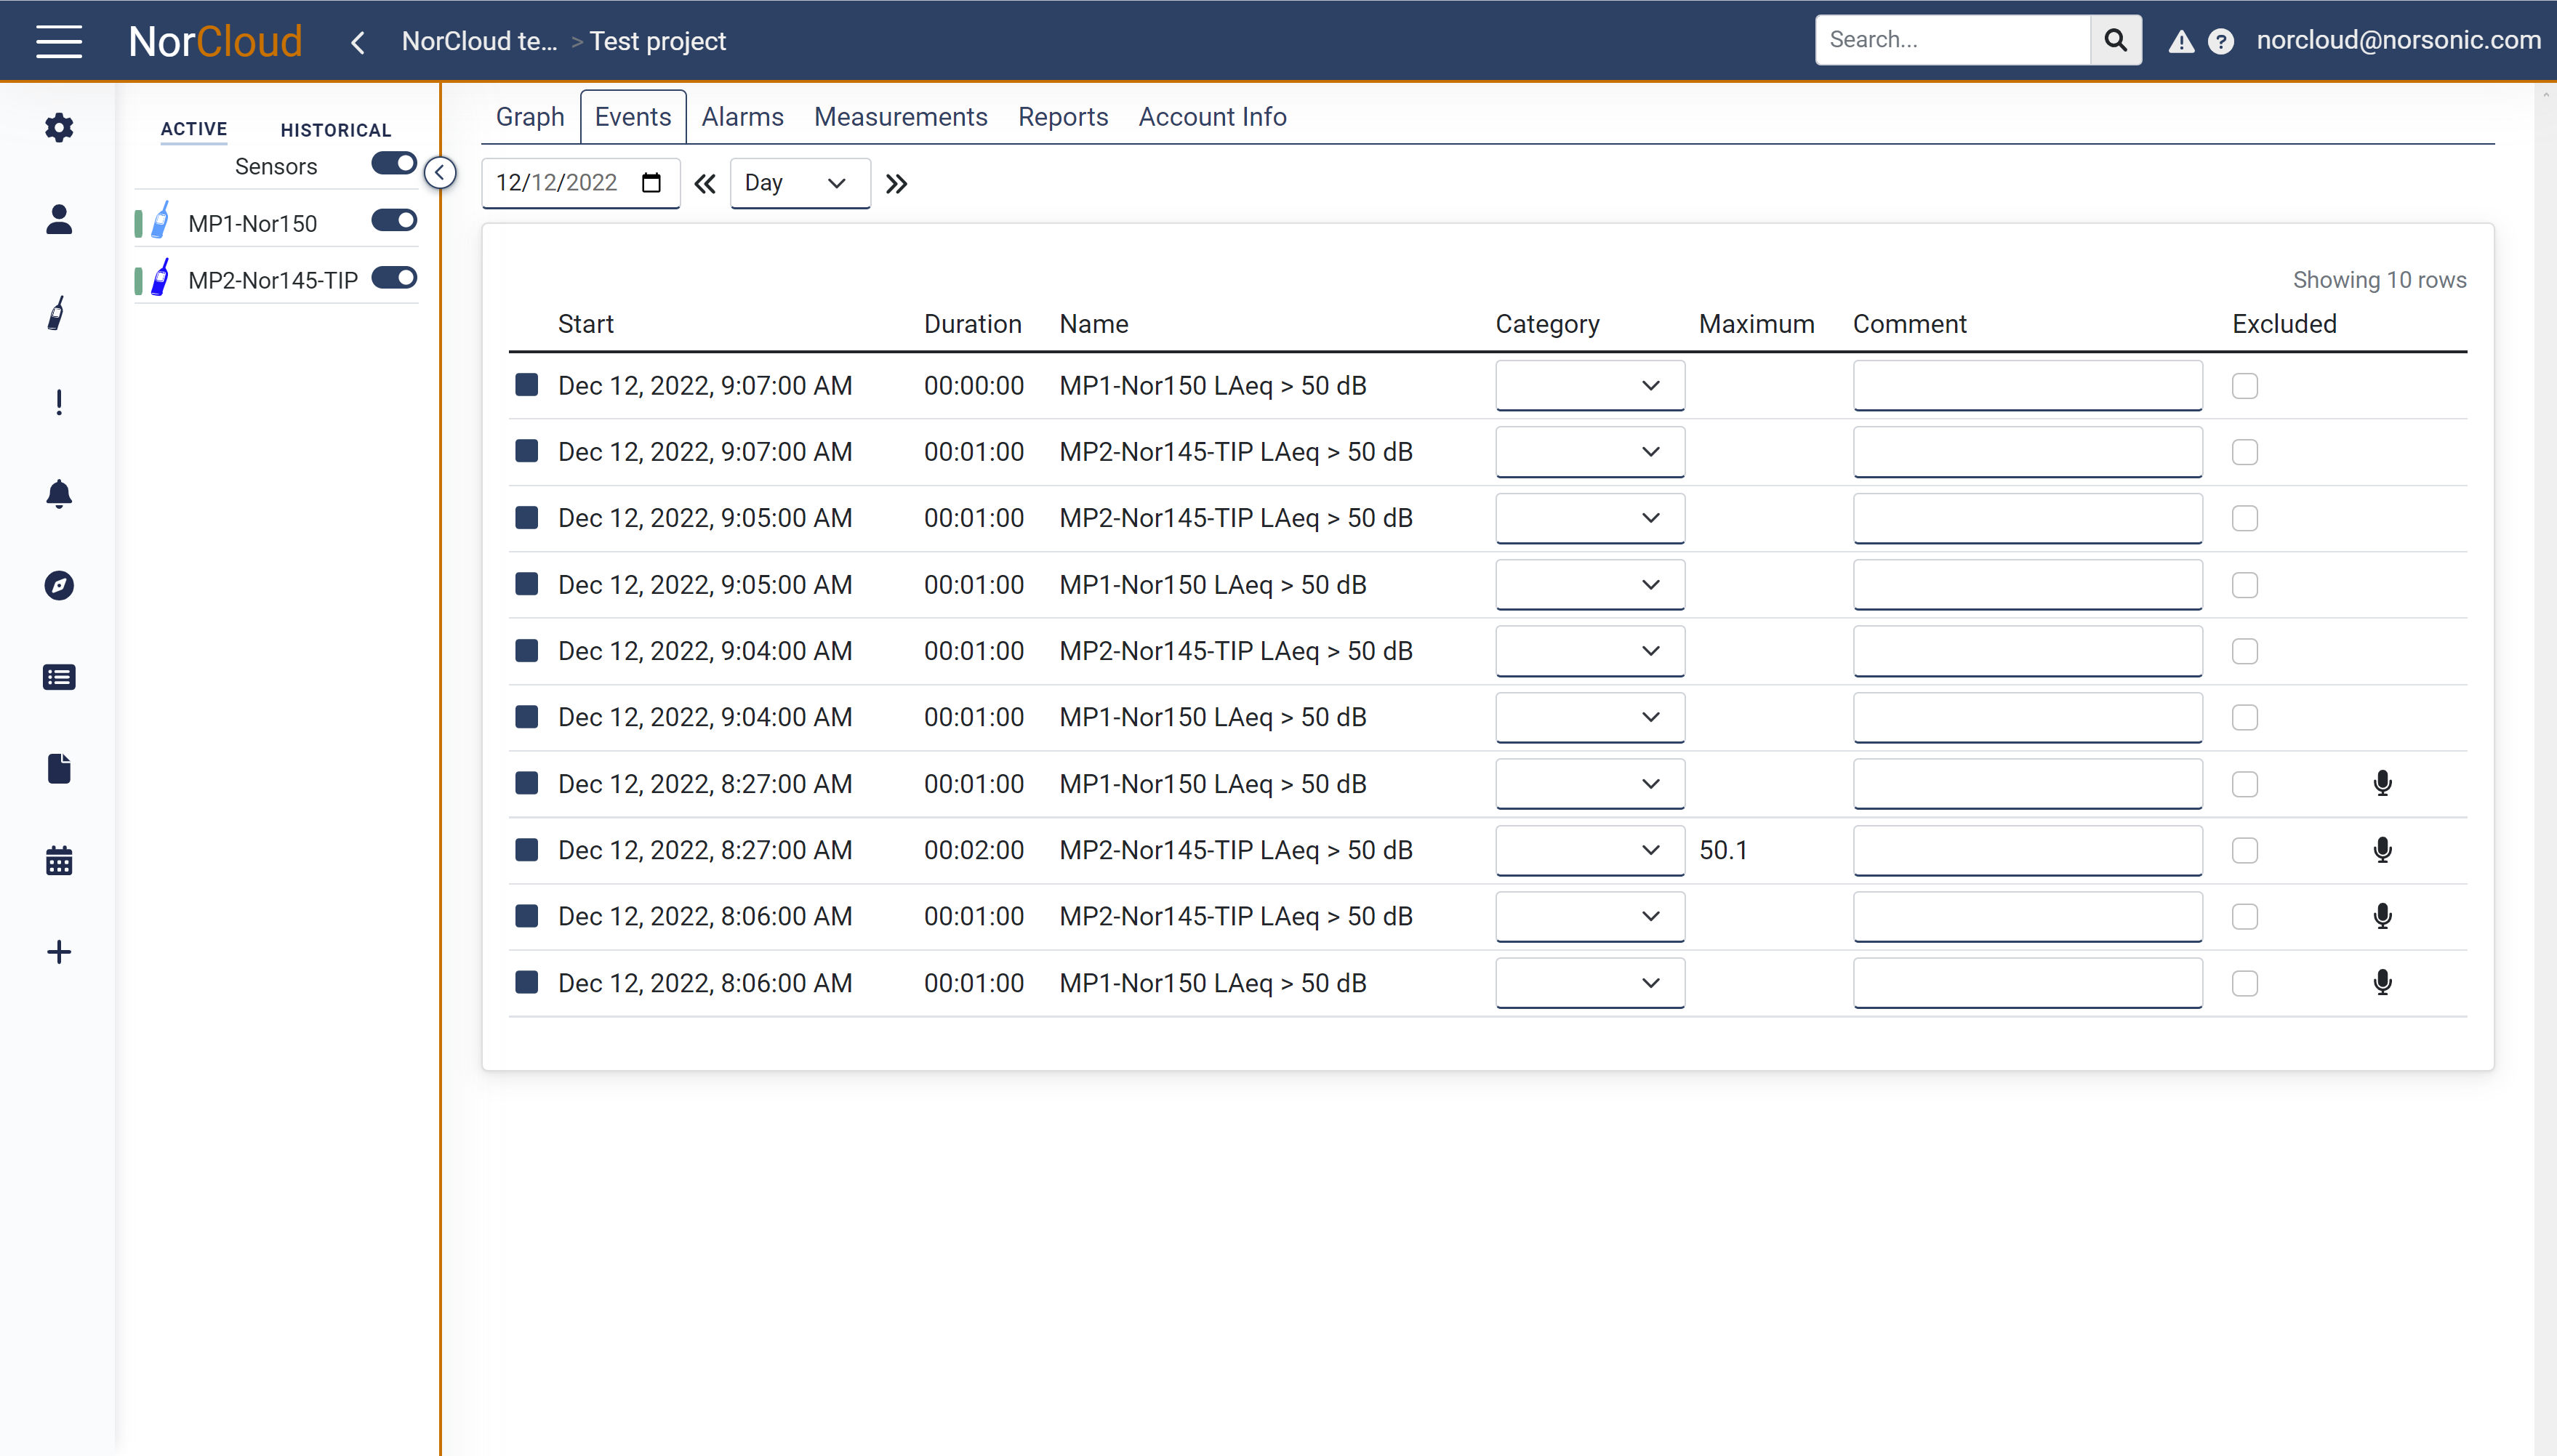This screenshot has height=1456, width=2557.
Task: Click Comment field for MP1-Nor150 9:07:00 AM event
Action: (x=2027, y=385)
